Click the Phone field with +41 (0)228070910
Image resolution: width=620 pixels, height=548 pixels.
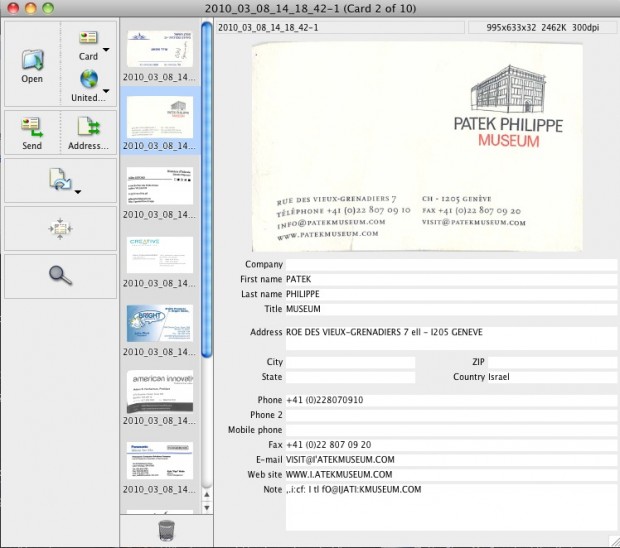click(451, 400)
